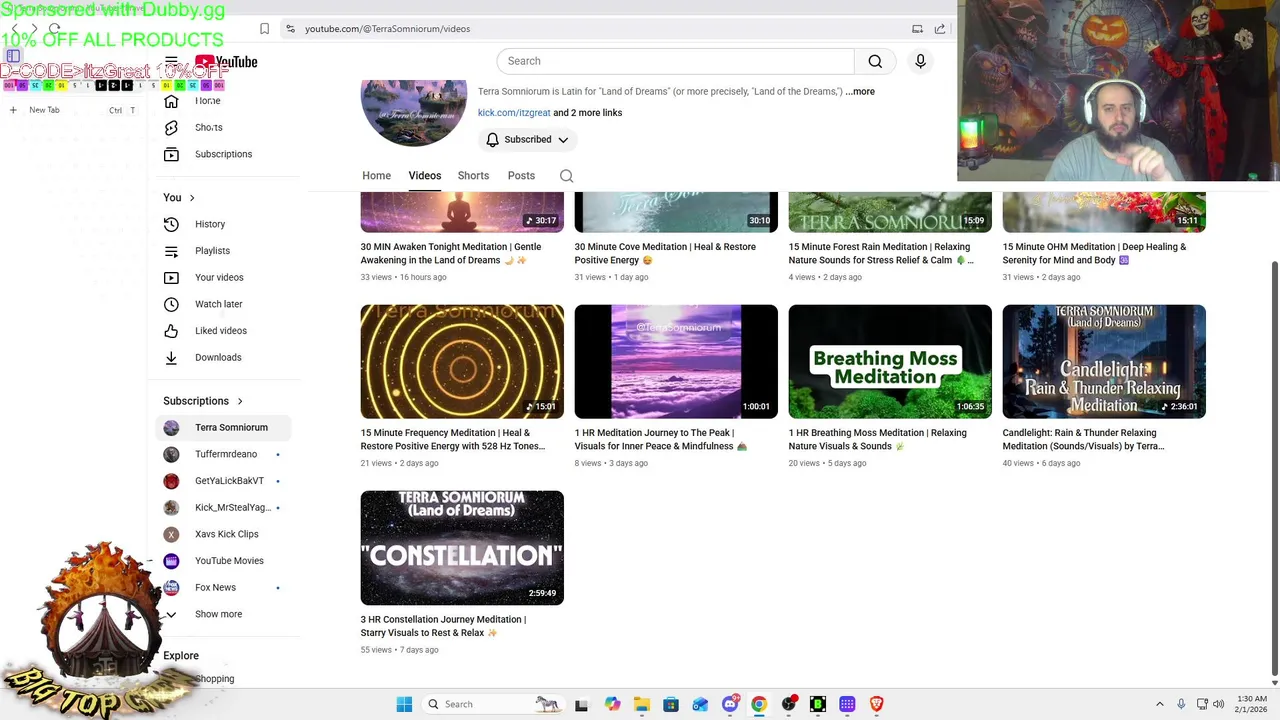Expand the channel description with ...more

click(x=860, y=92)
